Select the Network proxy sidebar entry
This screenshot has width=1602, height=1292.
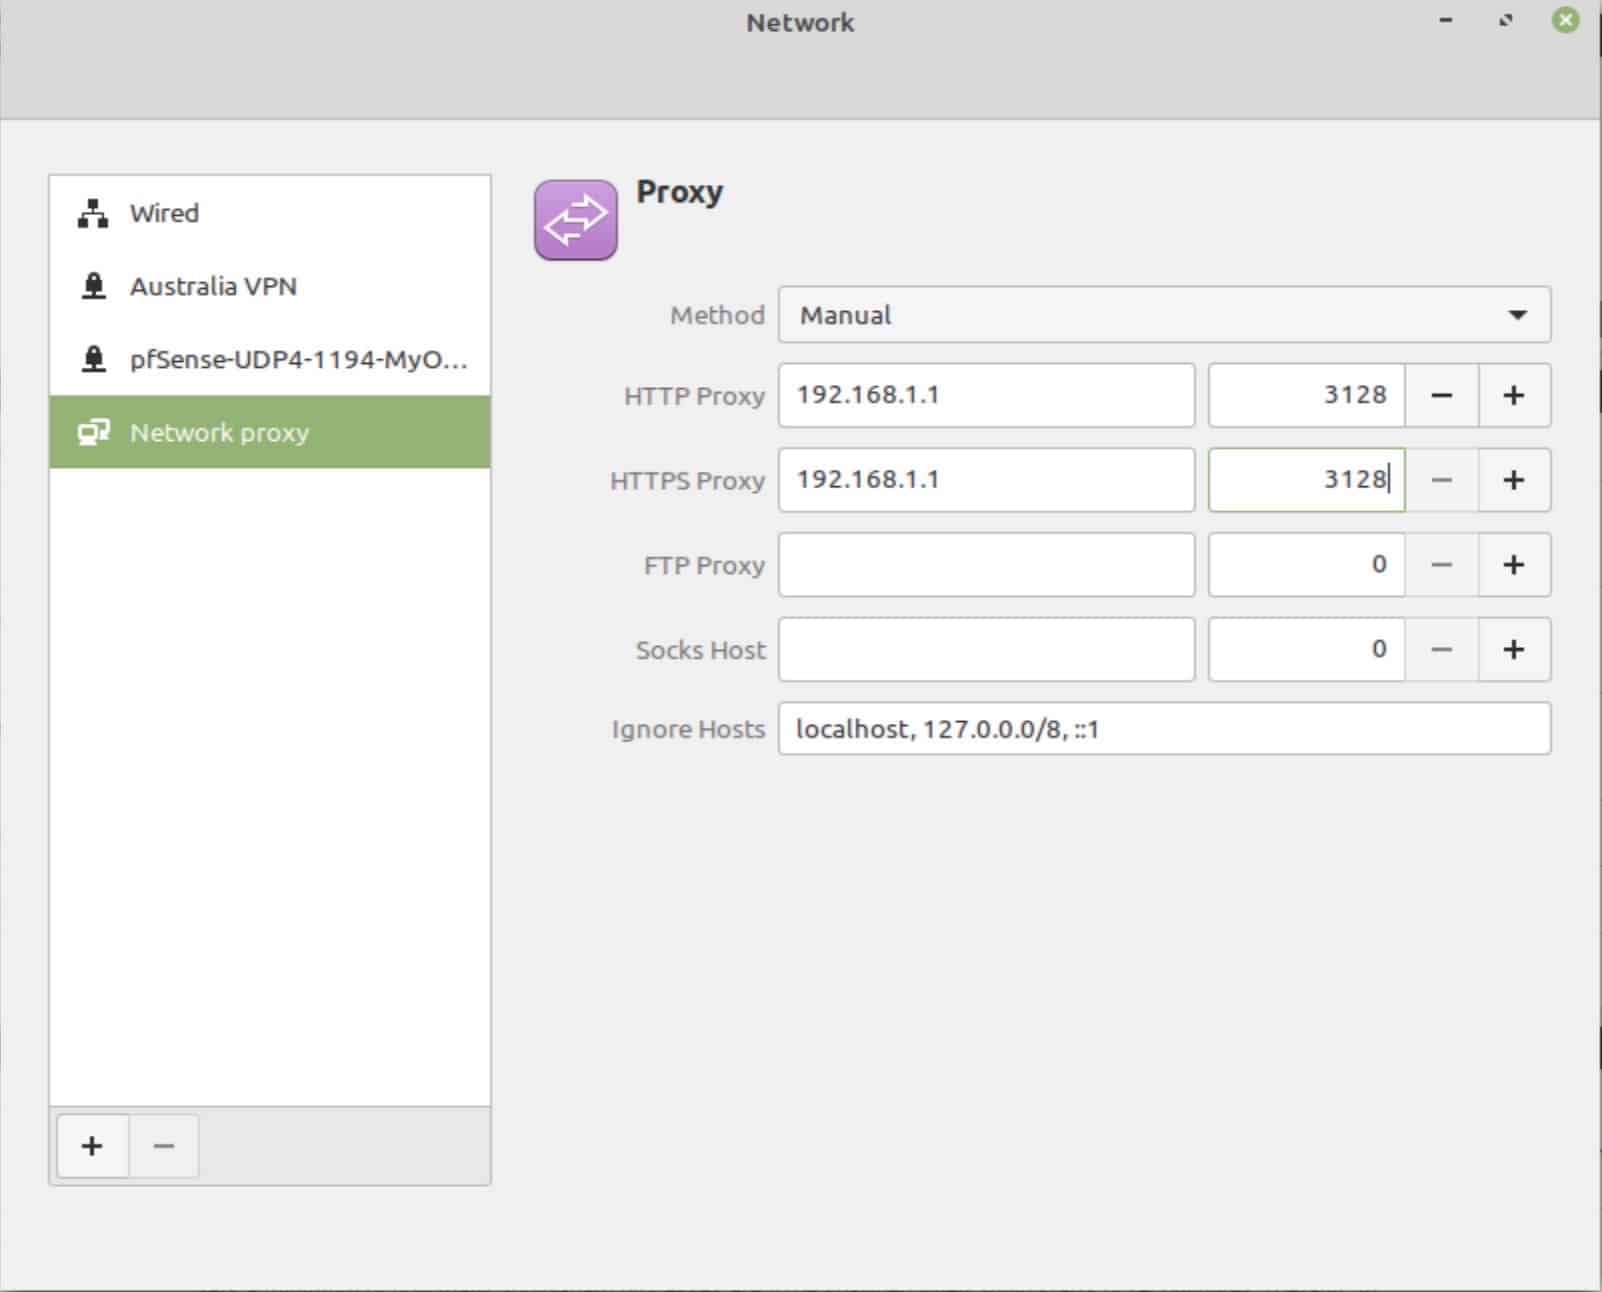[x=220, y=432]
